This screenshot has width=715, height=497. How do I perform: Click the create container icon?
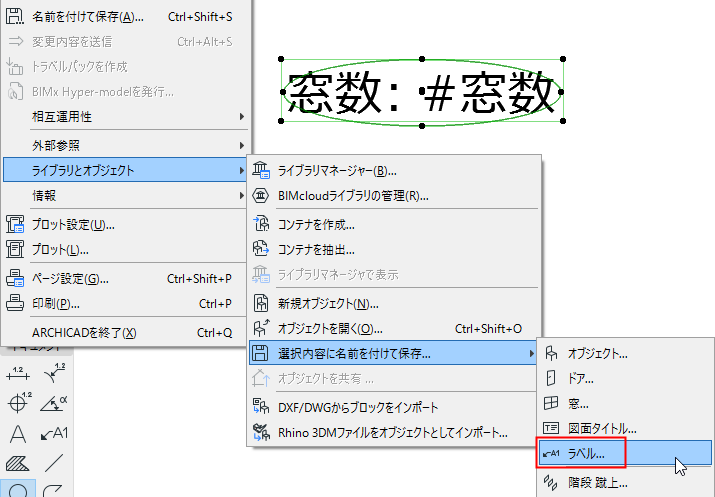(261, 224)
